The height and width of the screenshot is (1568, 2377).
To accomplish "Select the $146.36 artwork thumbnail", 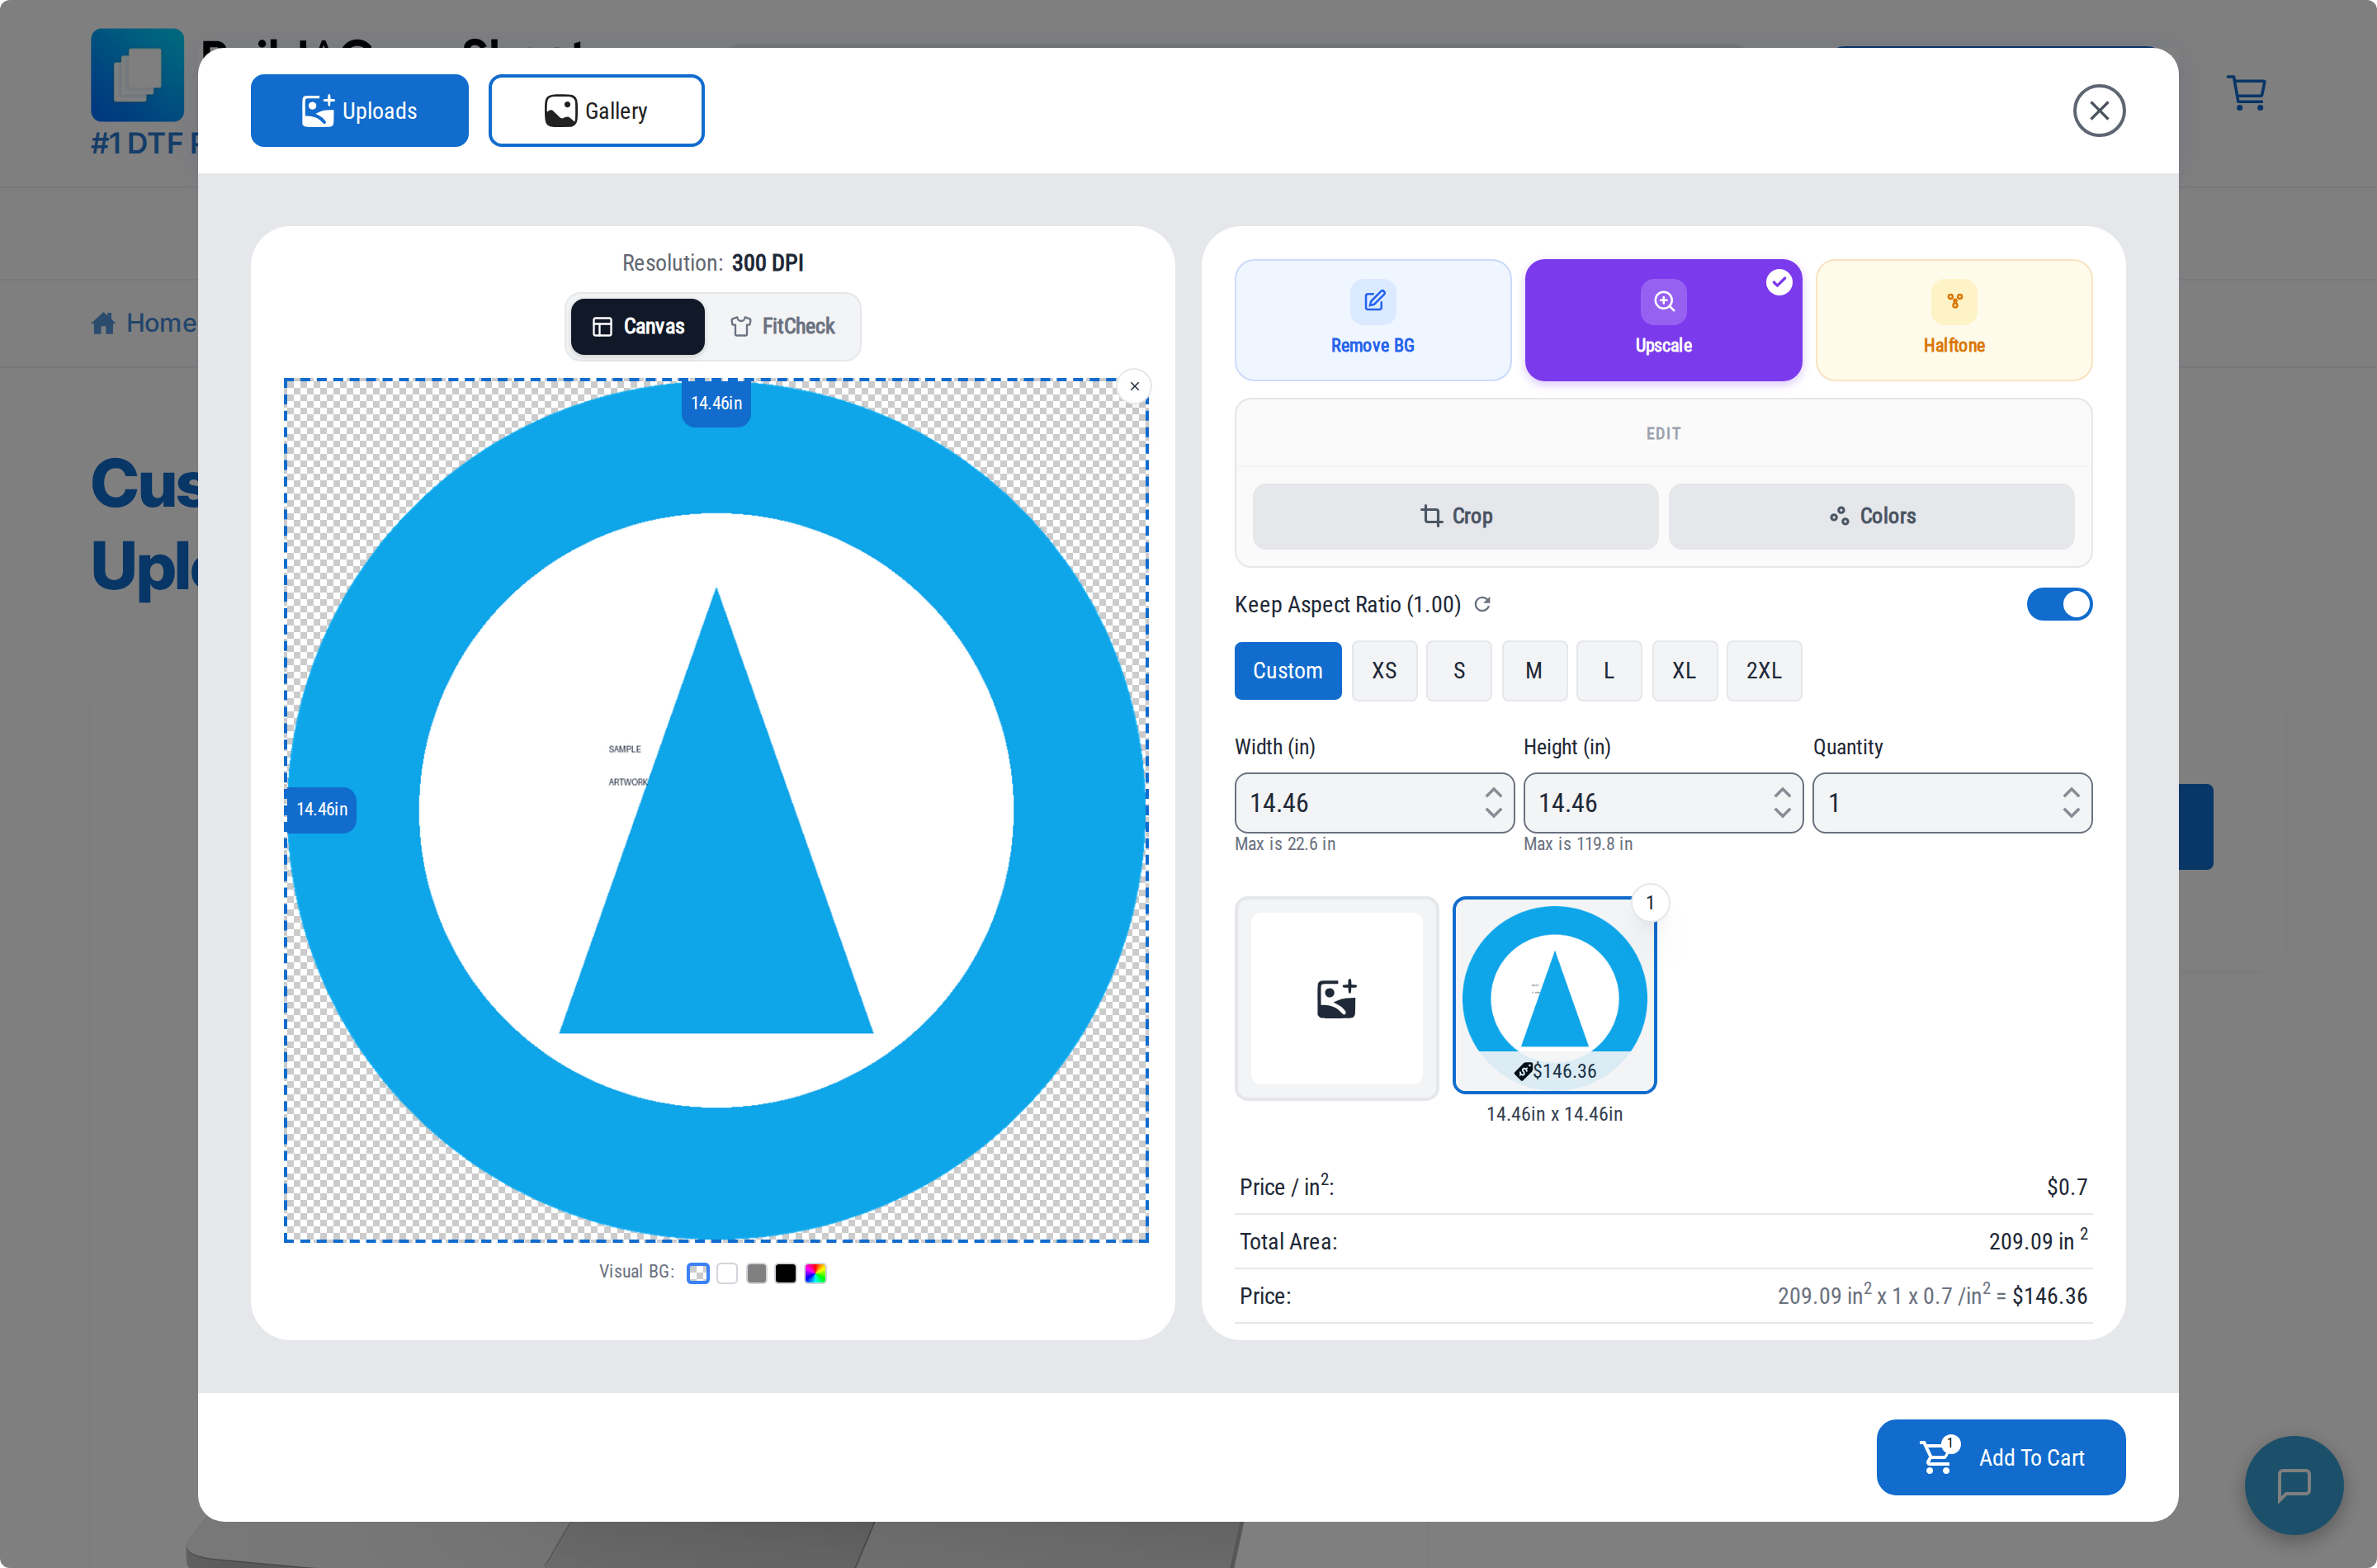I will point(1554,995).
